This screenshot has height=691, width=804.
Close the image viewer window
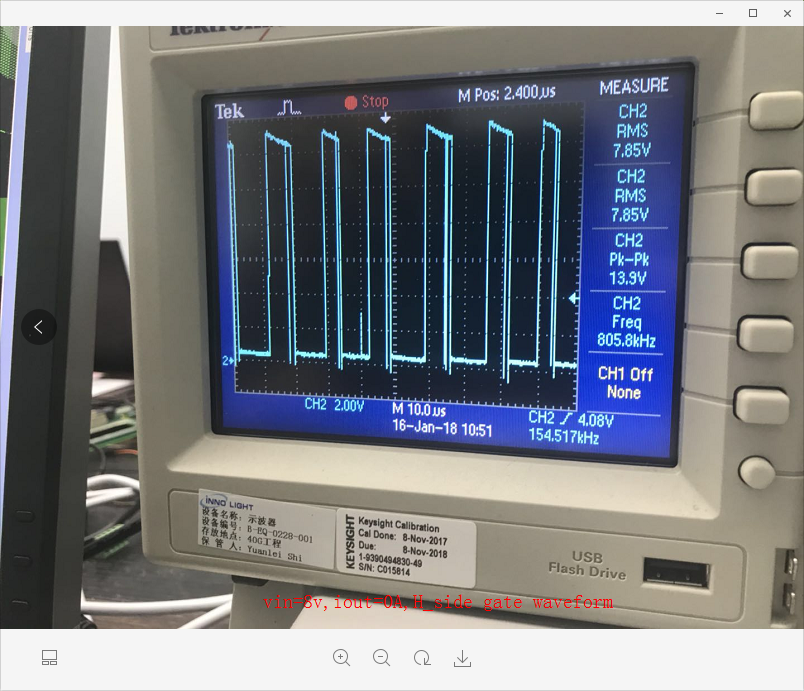(x=787, y=13)
